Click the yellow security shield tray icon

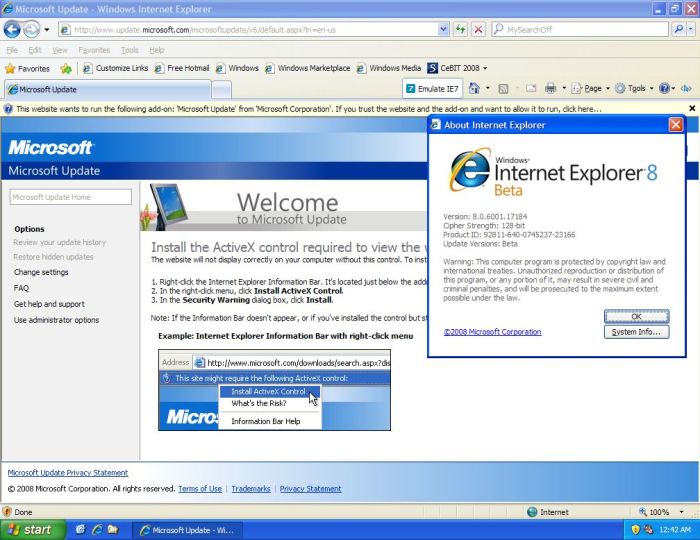click(635, 530)
